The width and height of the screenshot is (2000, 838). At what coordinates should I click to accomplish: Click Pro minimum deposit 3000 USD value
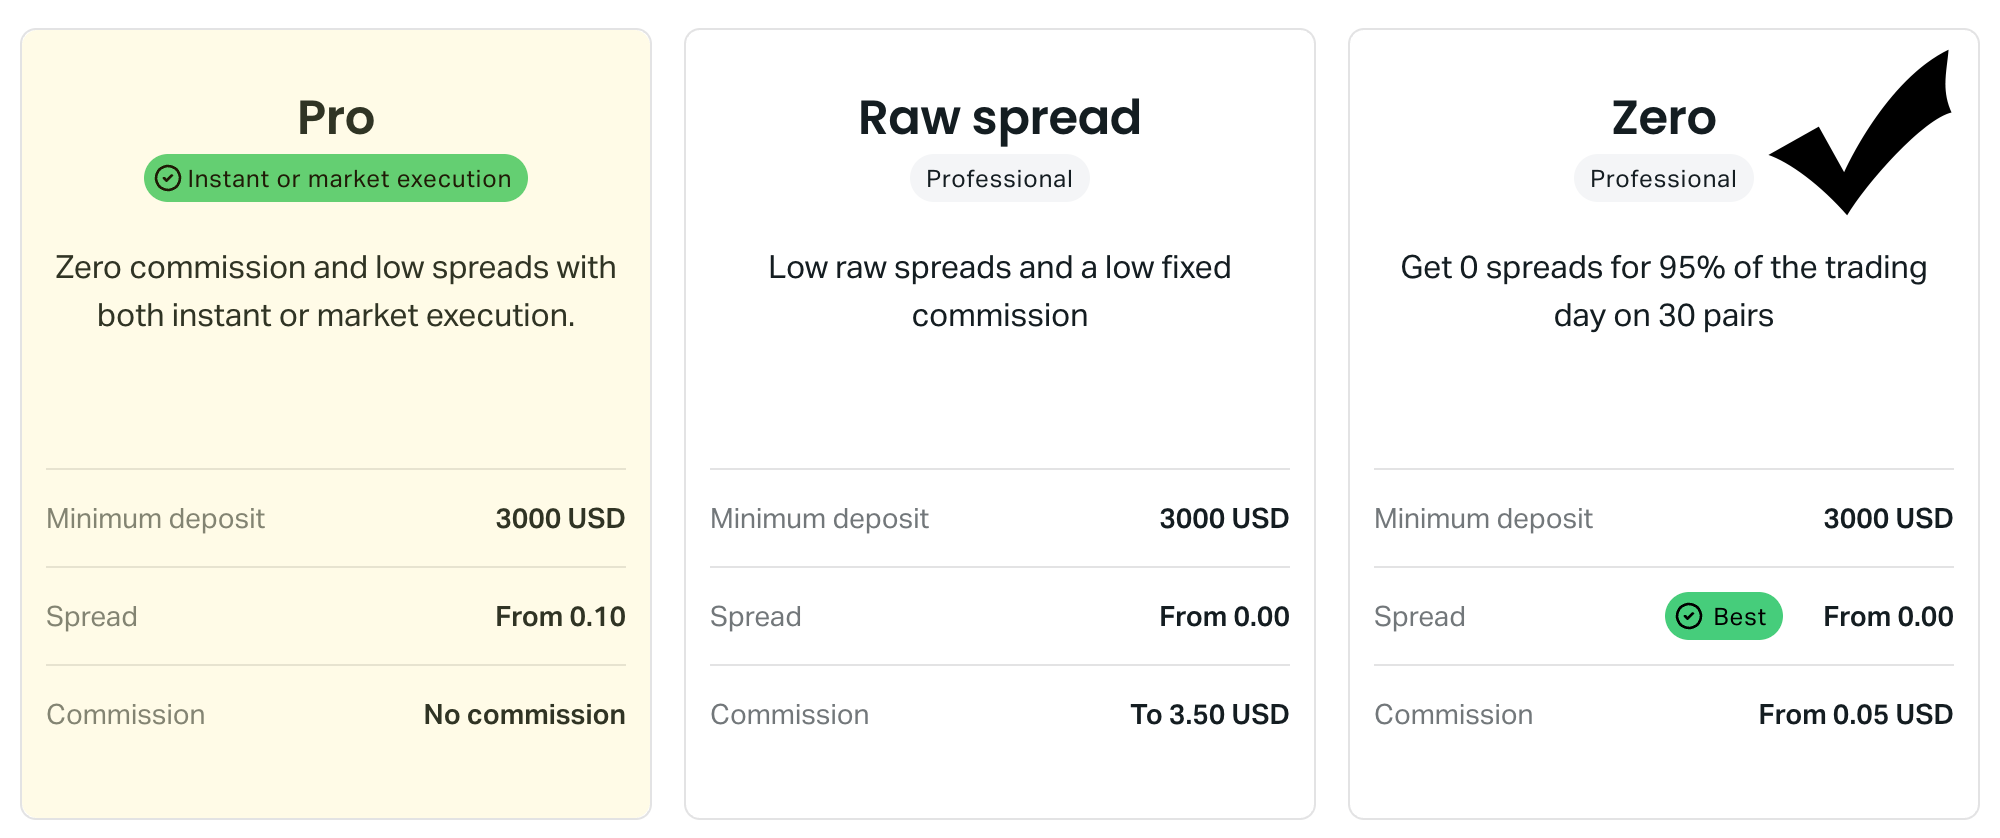pyautogui.click(x=560, y=518)
